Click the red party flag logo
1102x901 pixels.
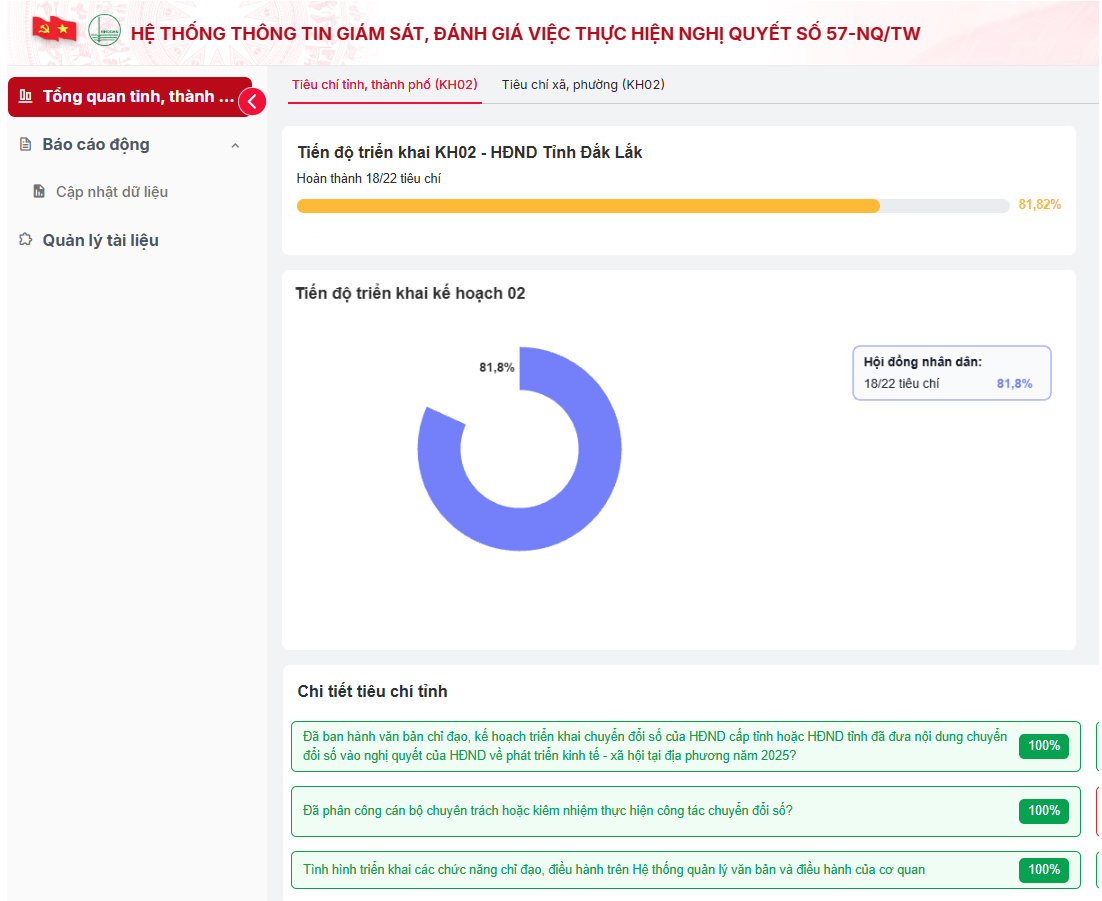pyautogui.click(x=54, y=30)
